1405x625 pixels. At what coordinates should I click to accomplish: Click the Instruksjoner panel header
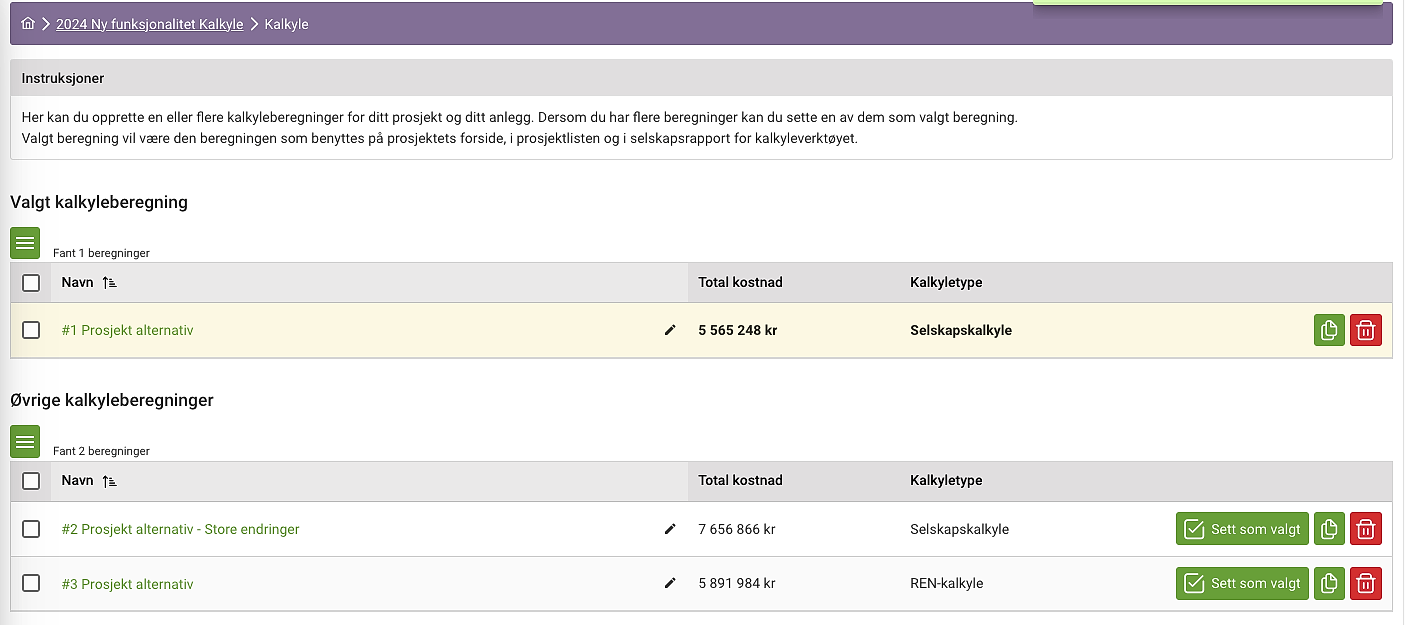point(701,77)
